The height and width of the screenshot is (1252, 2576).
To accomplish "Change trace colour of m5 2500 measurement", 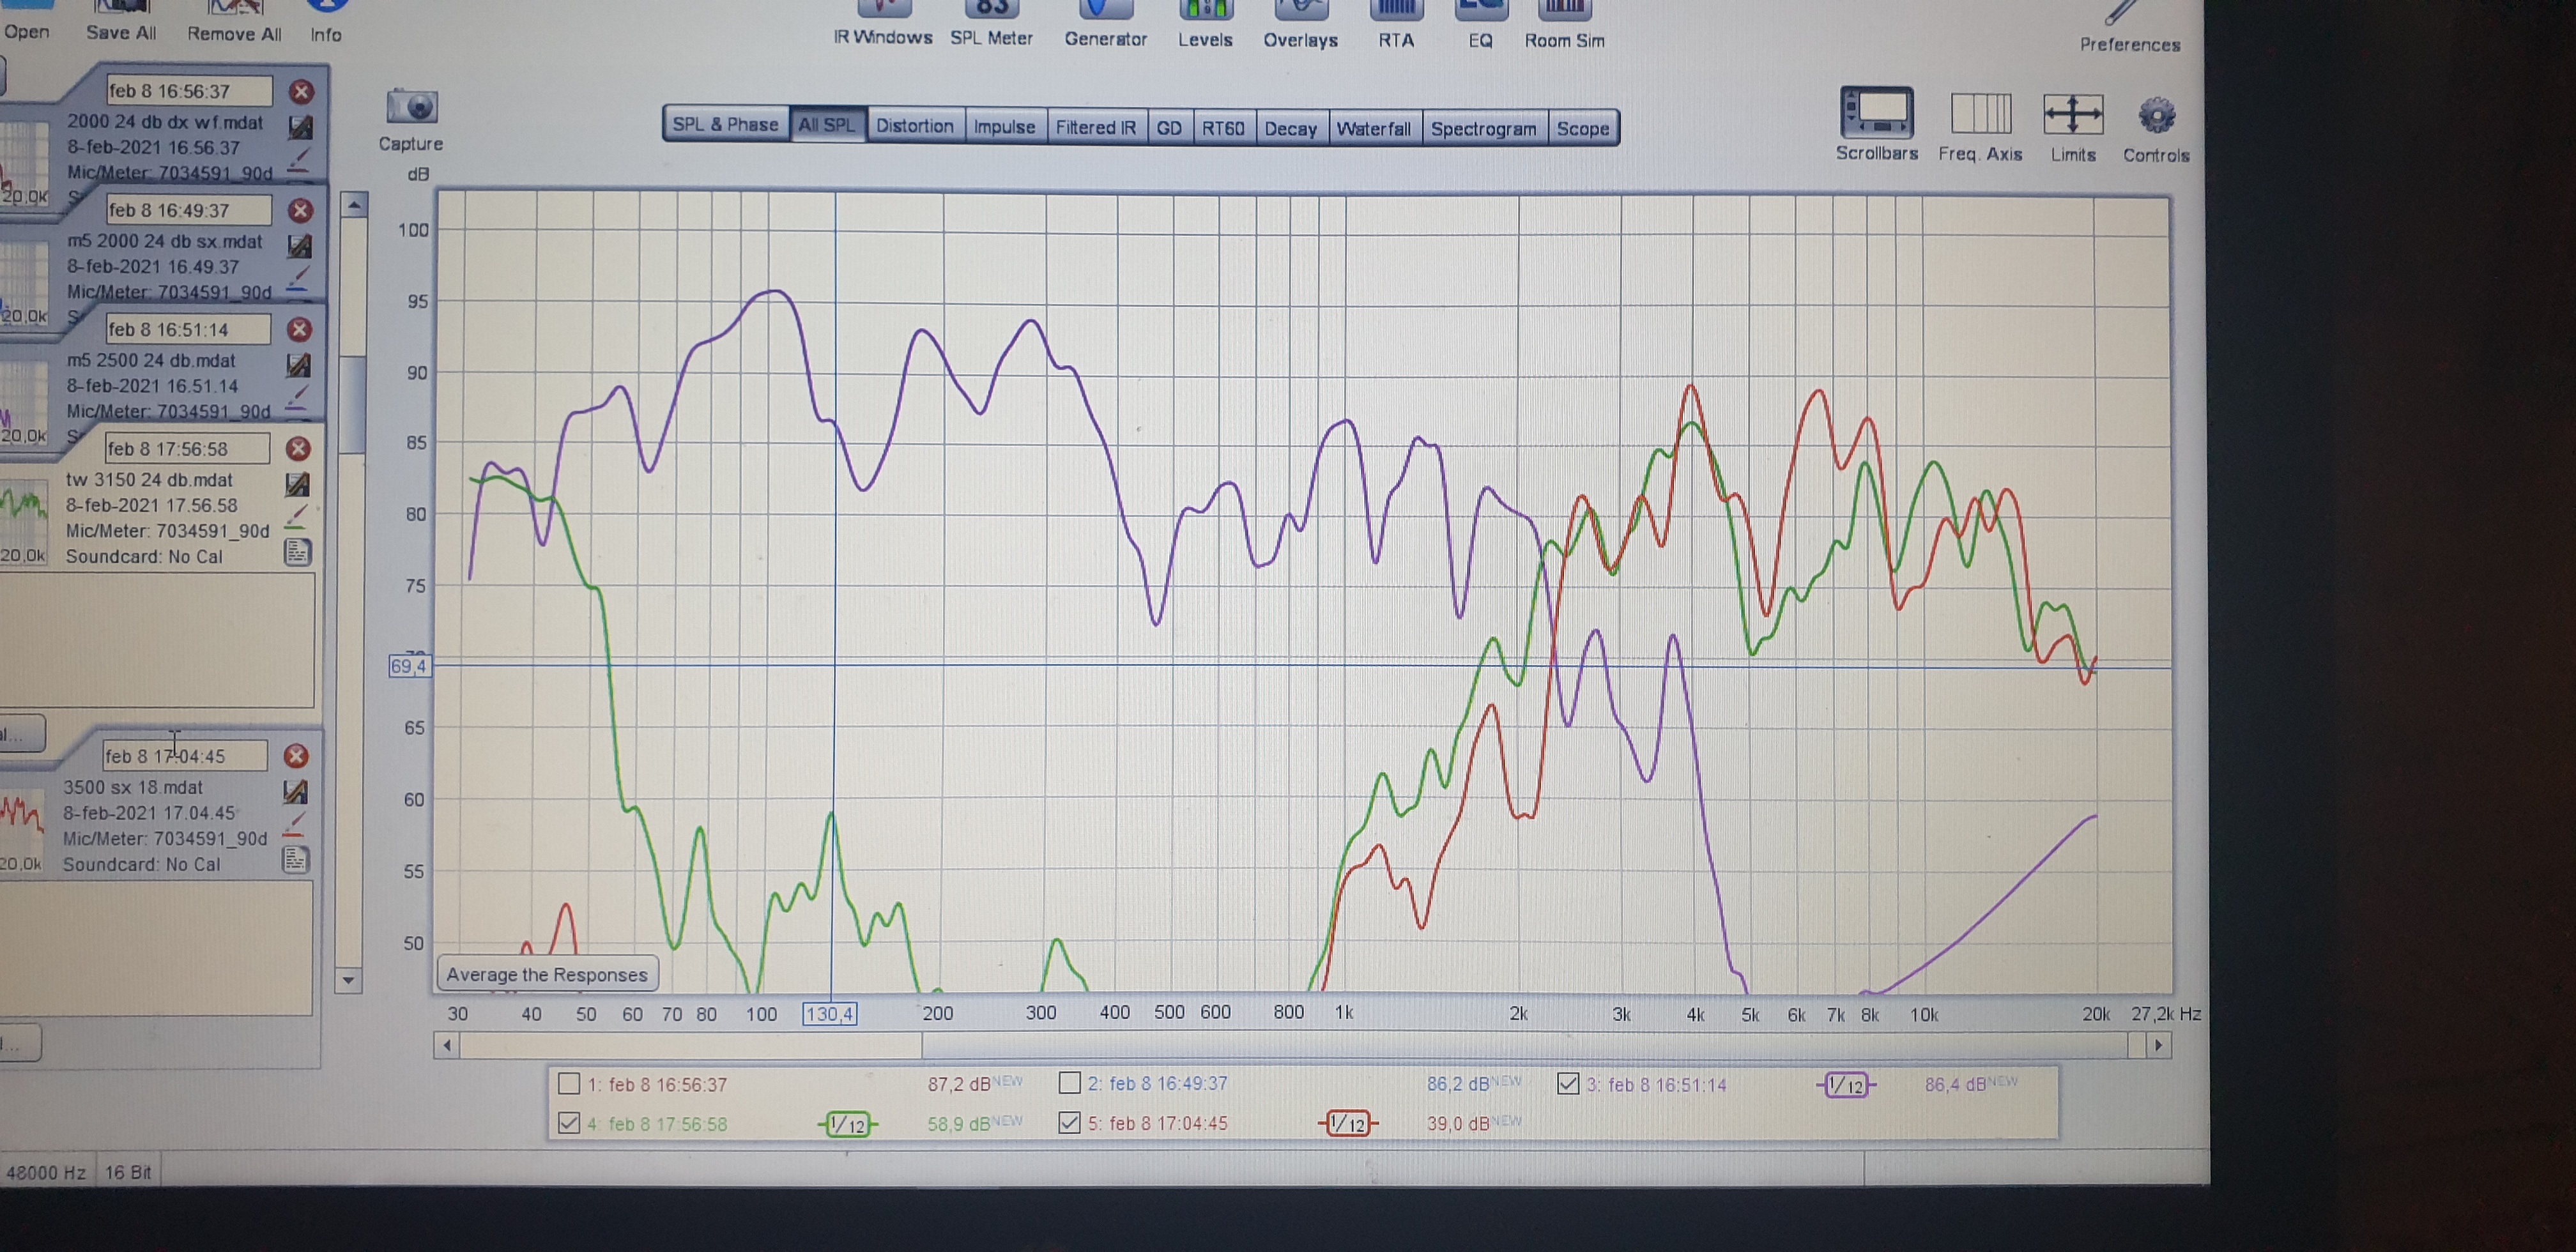I will [x=297, y=398].
